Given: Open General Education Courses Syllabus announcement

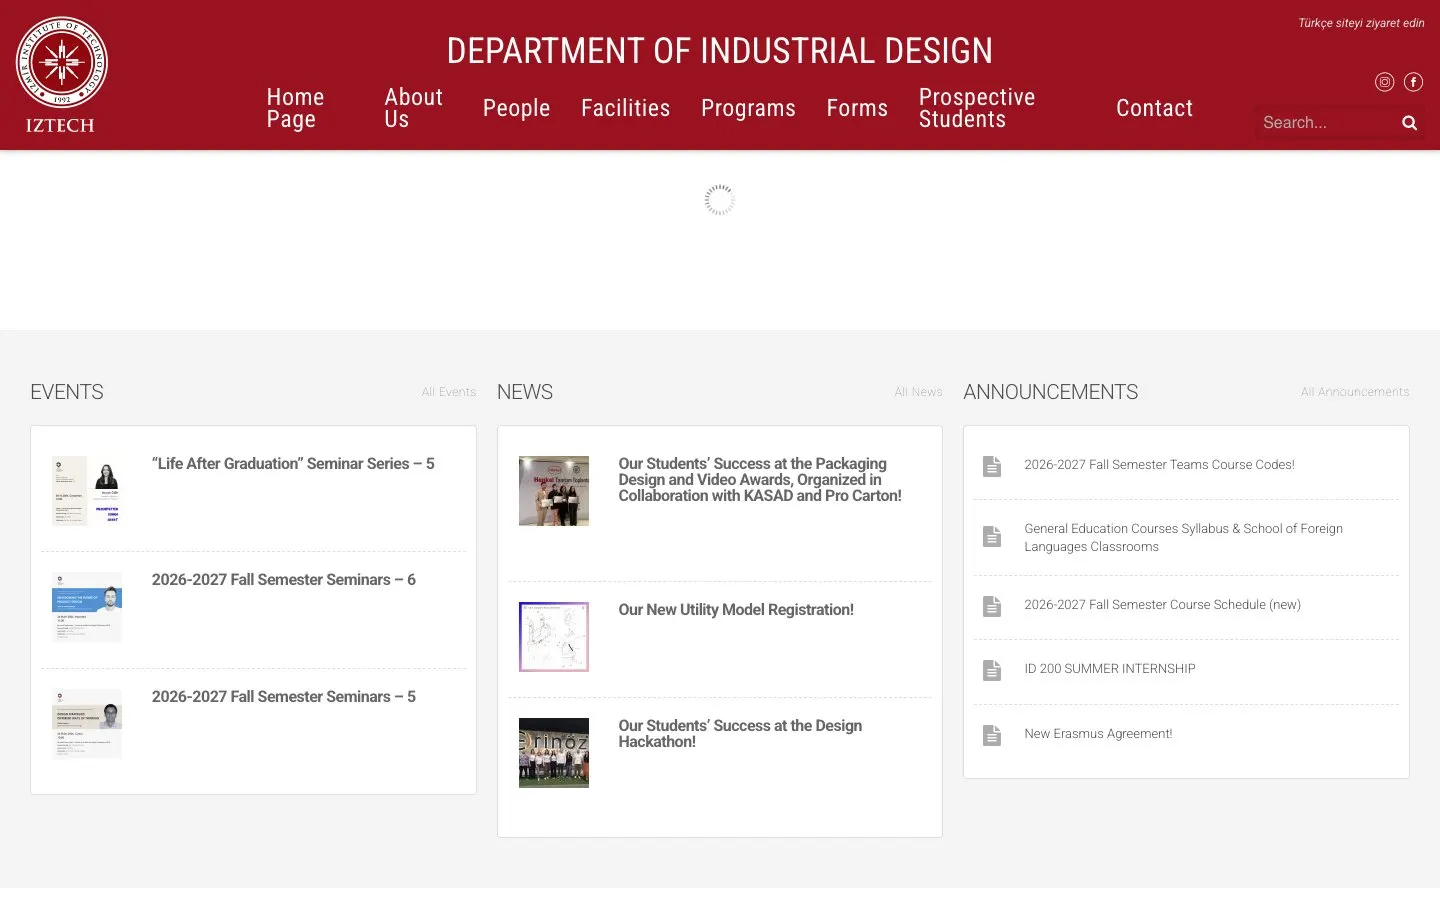Looking at the screenshot, I should [x=1183, y=538].
